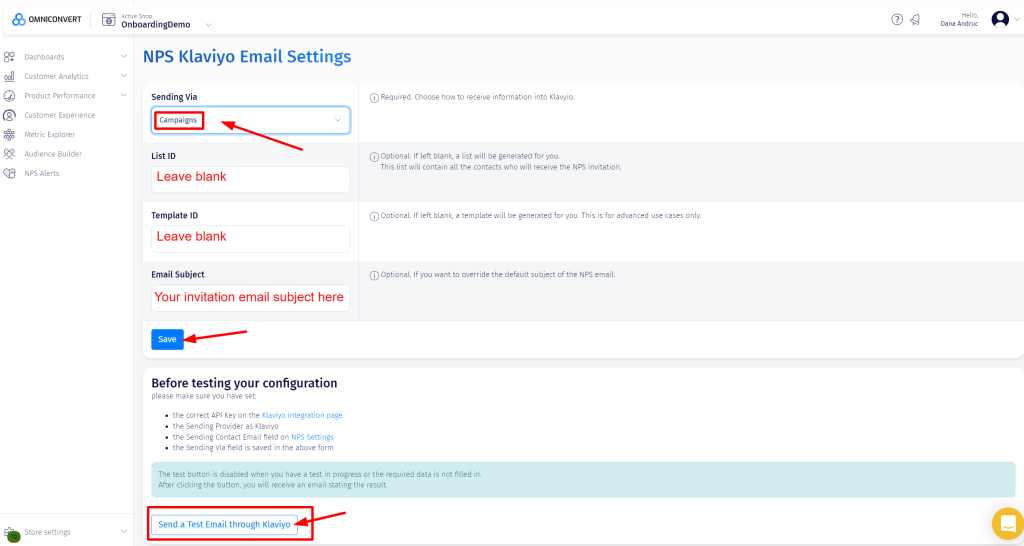Viewport: 1024px width, 546px height.
Task: Go to Audience Builder
Action: pos(53,154)
